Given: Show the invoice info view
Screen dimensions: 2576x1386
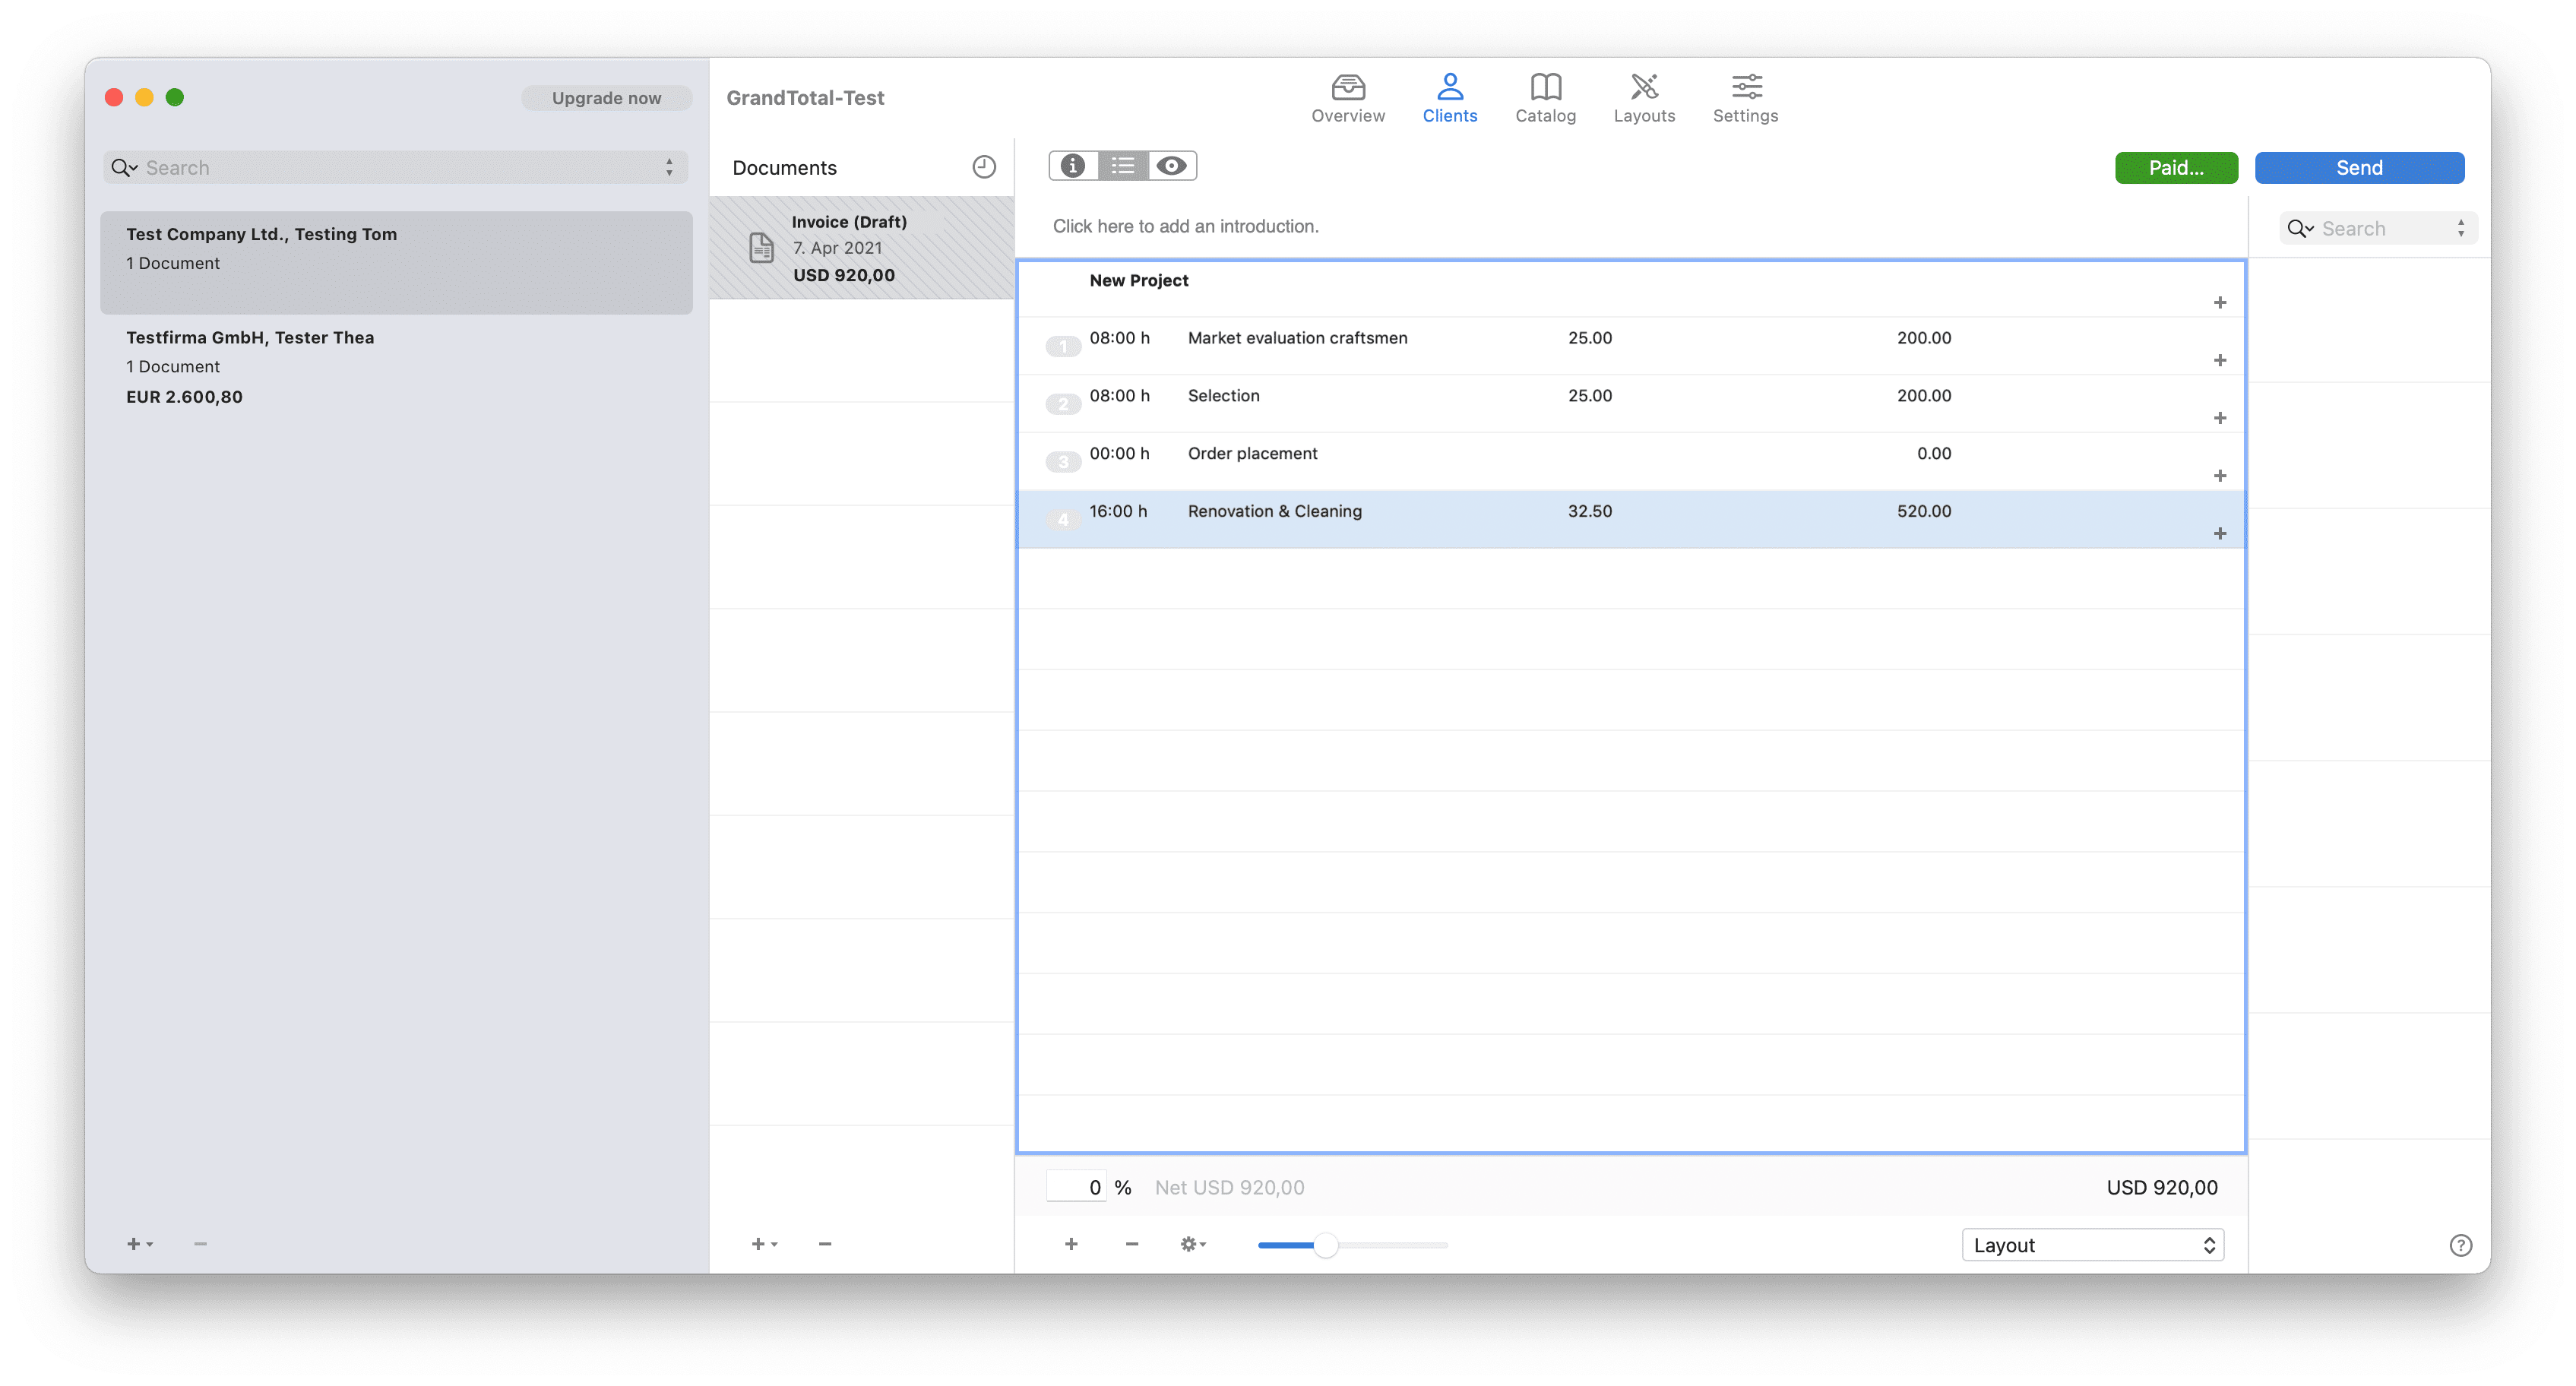Looking at the screenshot, I should 1073,166.
